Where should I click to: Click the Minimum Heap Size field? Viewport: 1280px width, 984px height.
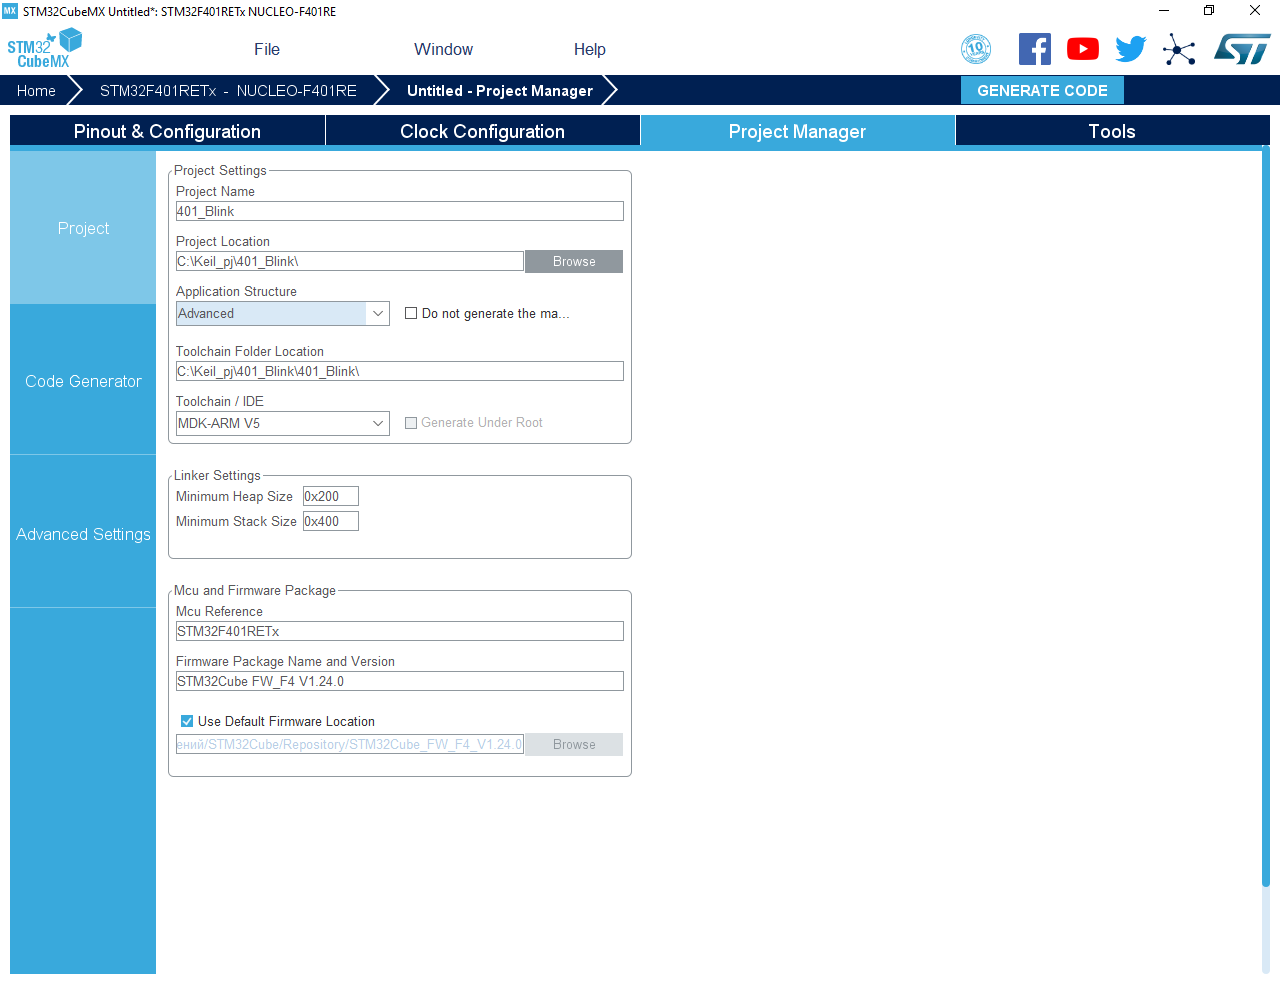pyautogui.click(x=331, y=496)
